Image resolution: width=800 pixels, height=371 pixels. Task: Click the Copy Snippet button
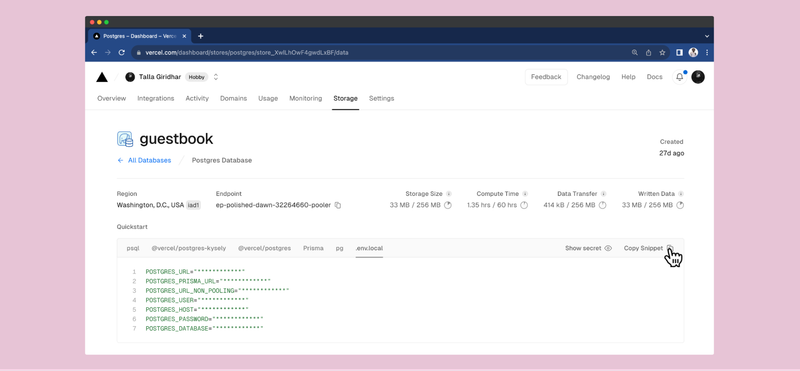(648, 249)
